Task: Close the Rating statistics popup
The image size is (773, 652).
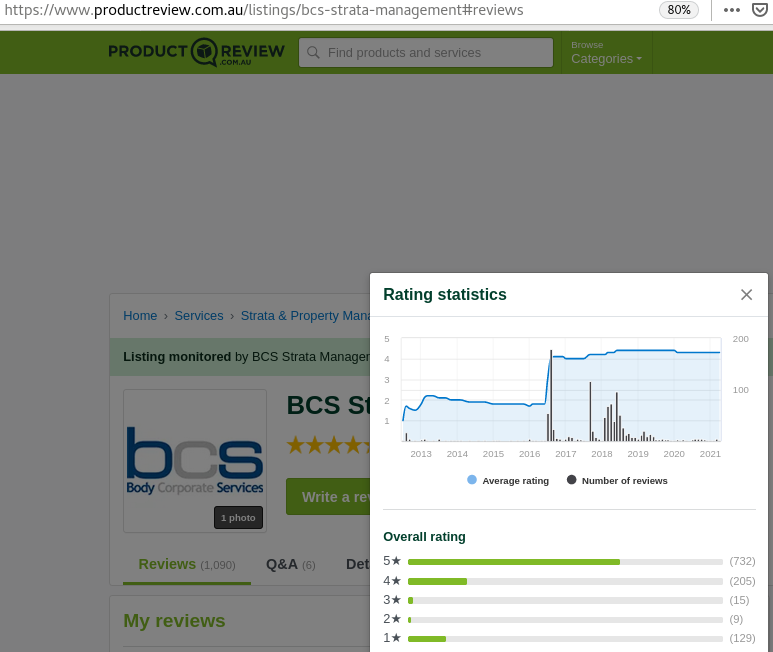Action: [746, 295]
